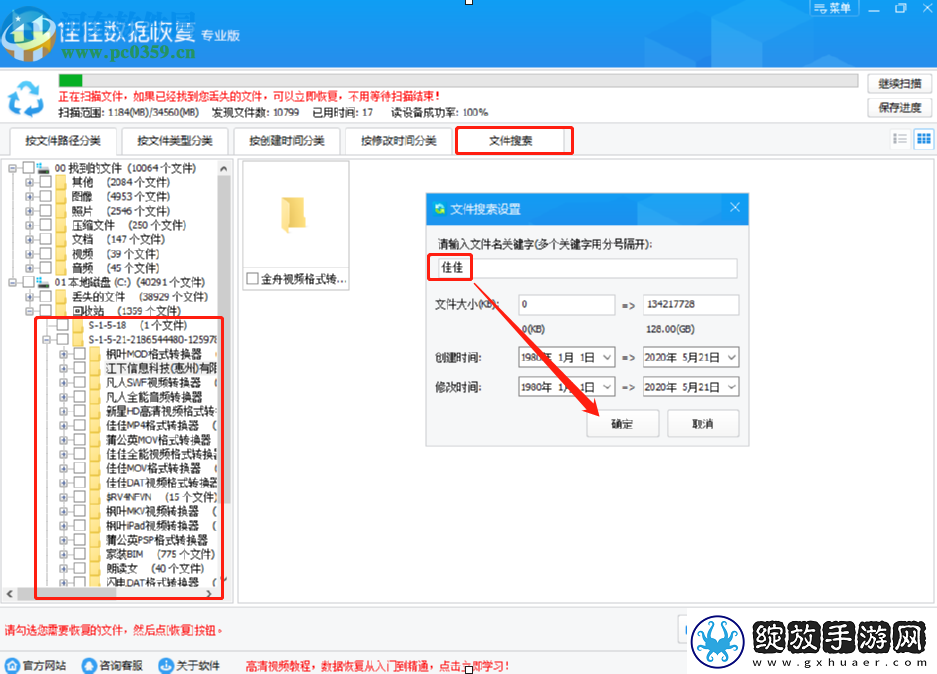The image size is (937, 674).
Task: Open 修改时间 end date dropdown
Action: [731, 387]
